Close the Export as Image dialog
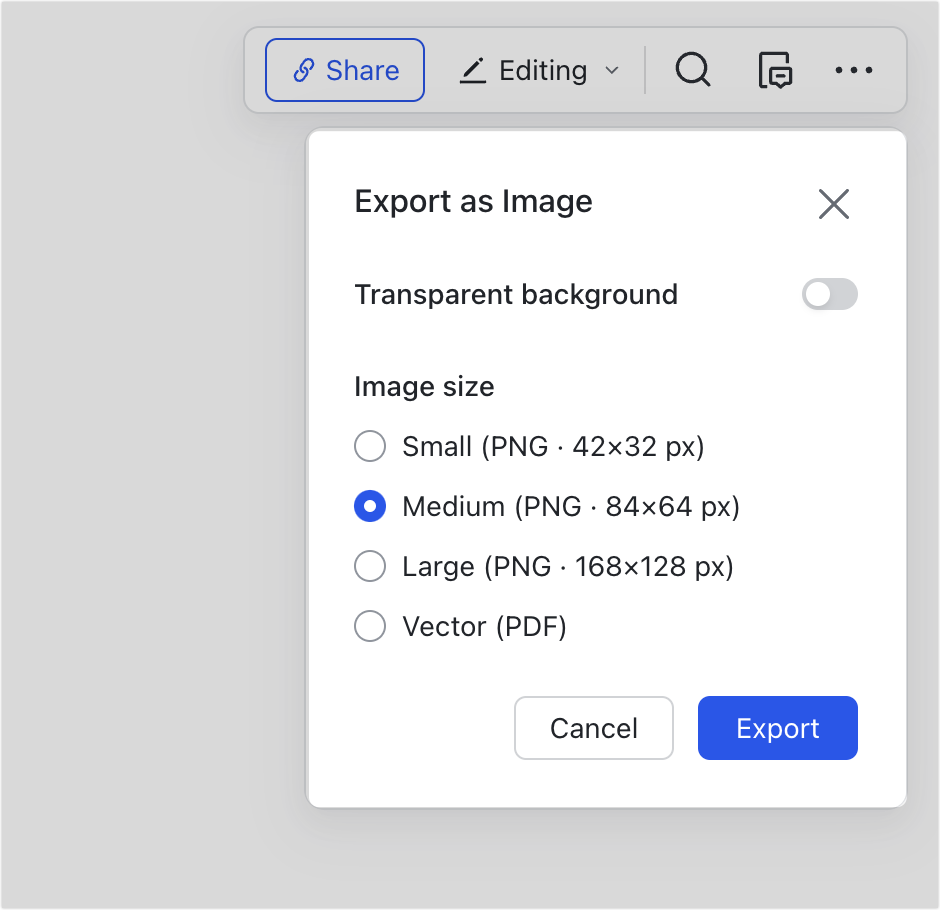This screenshot has width=940, height=910. [834, 204]
